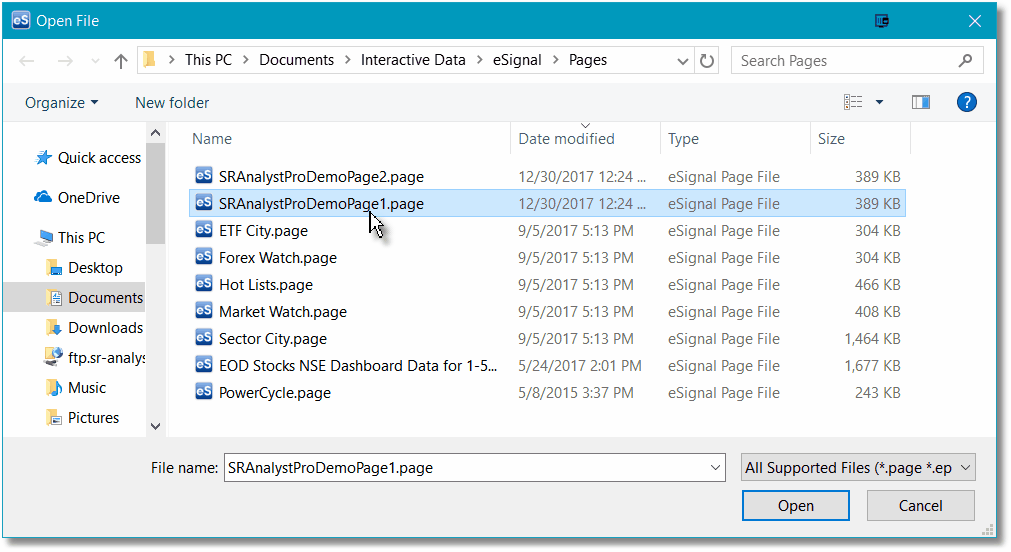The width and height of the screenshot is (1011, 552).
Task: Click the Forward navigation arrow
Action: pyautogui.click(x=65, y=61)
